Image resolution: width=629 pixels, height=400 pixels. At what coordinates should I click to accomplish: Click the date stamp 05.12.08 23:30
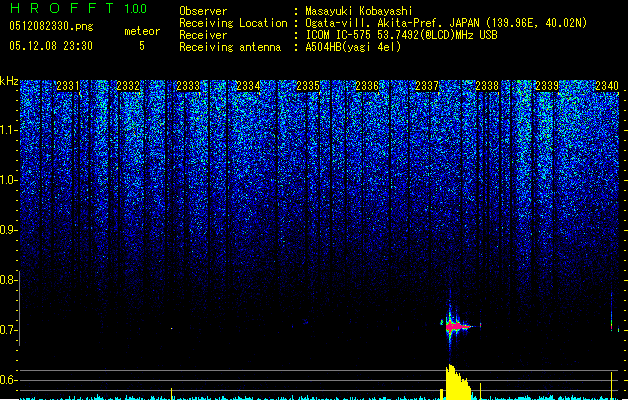51,46
